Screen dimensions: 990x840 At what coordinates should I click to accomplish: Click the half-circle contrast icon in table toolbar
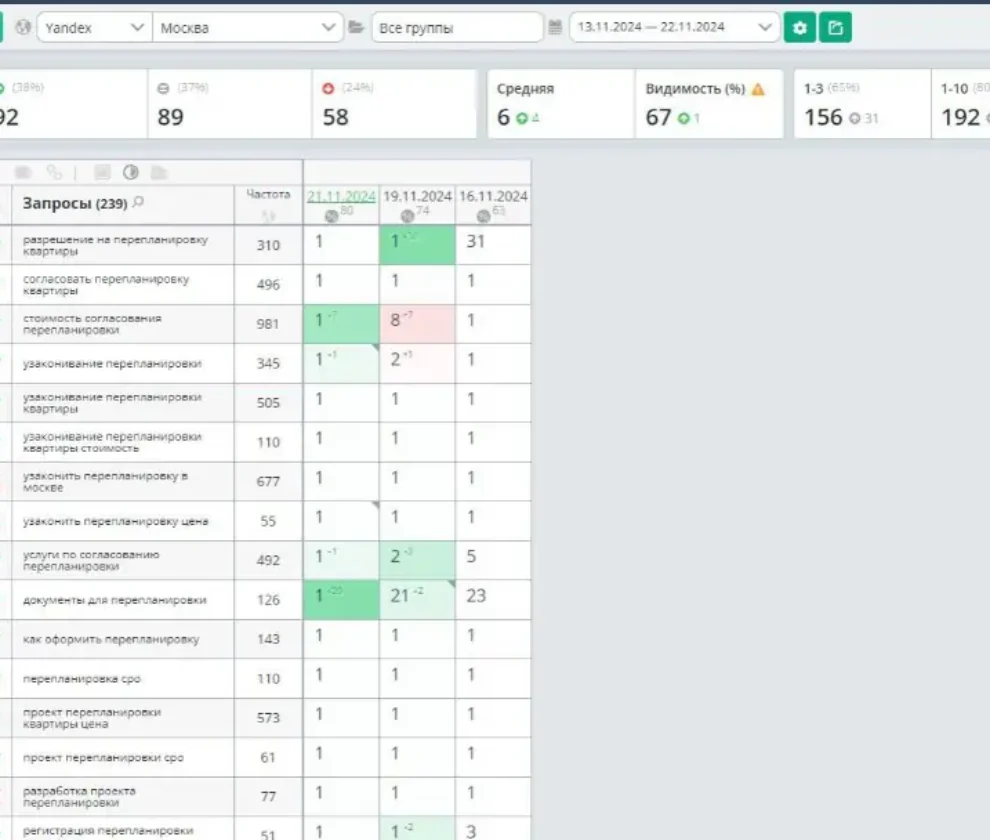point(131,172)
